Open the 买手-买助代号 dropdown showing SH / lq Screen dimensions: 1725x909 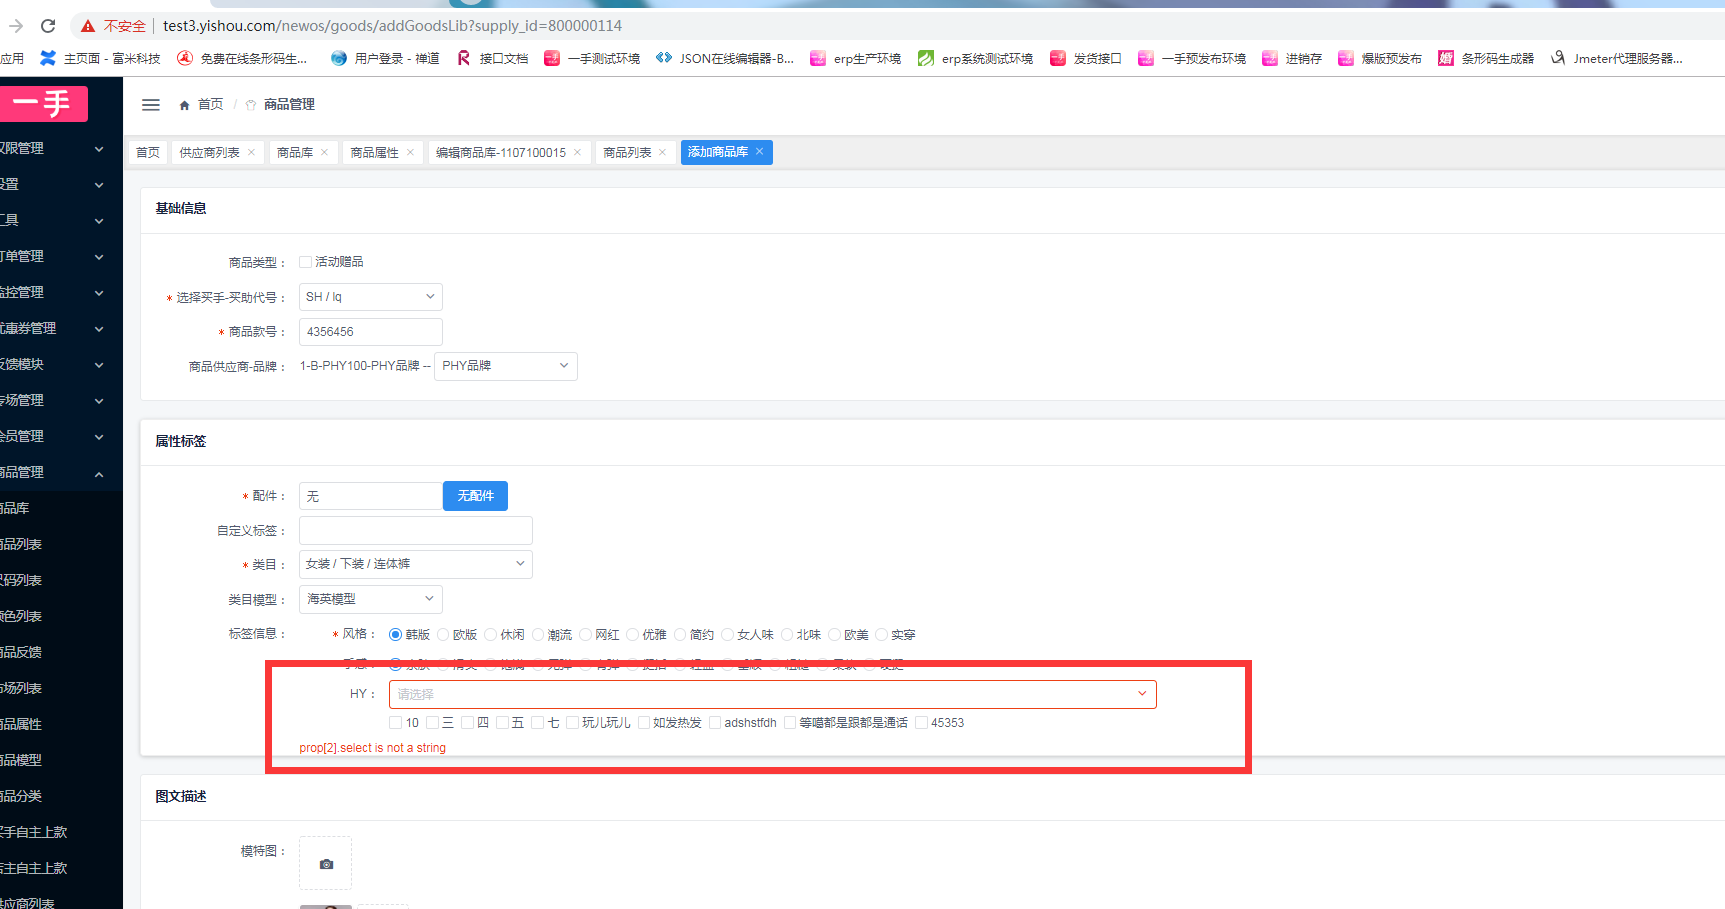[370, 297]
